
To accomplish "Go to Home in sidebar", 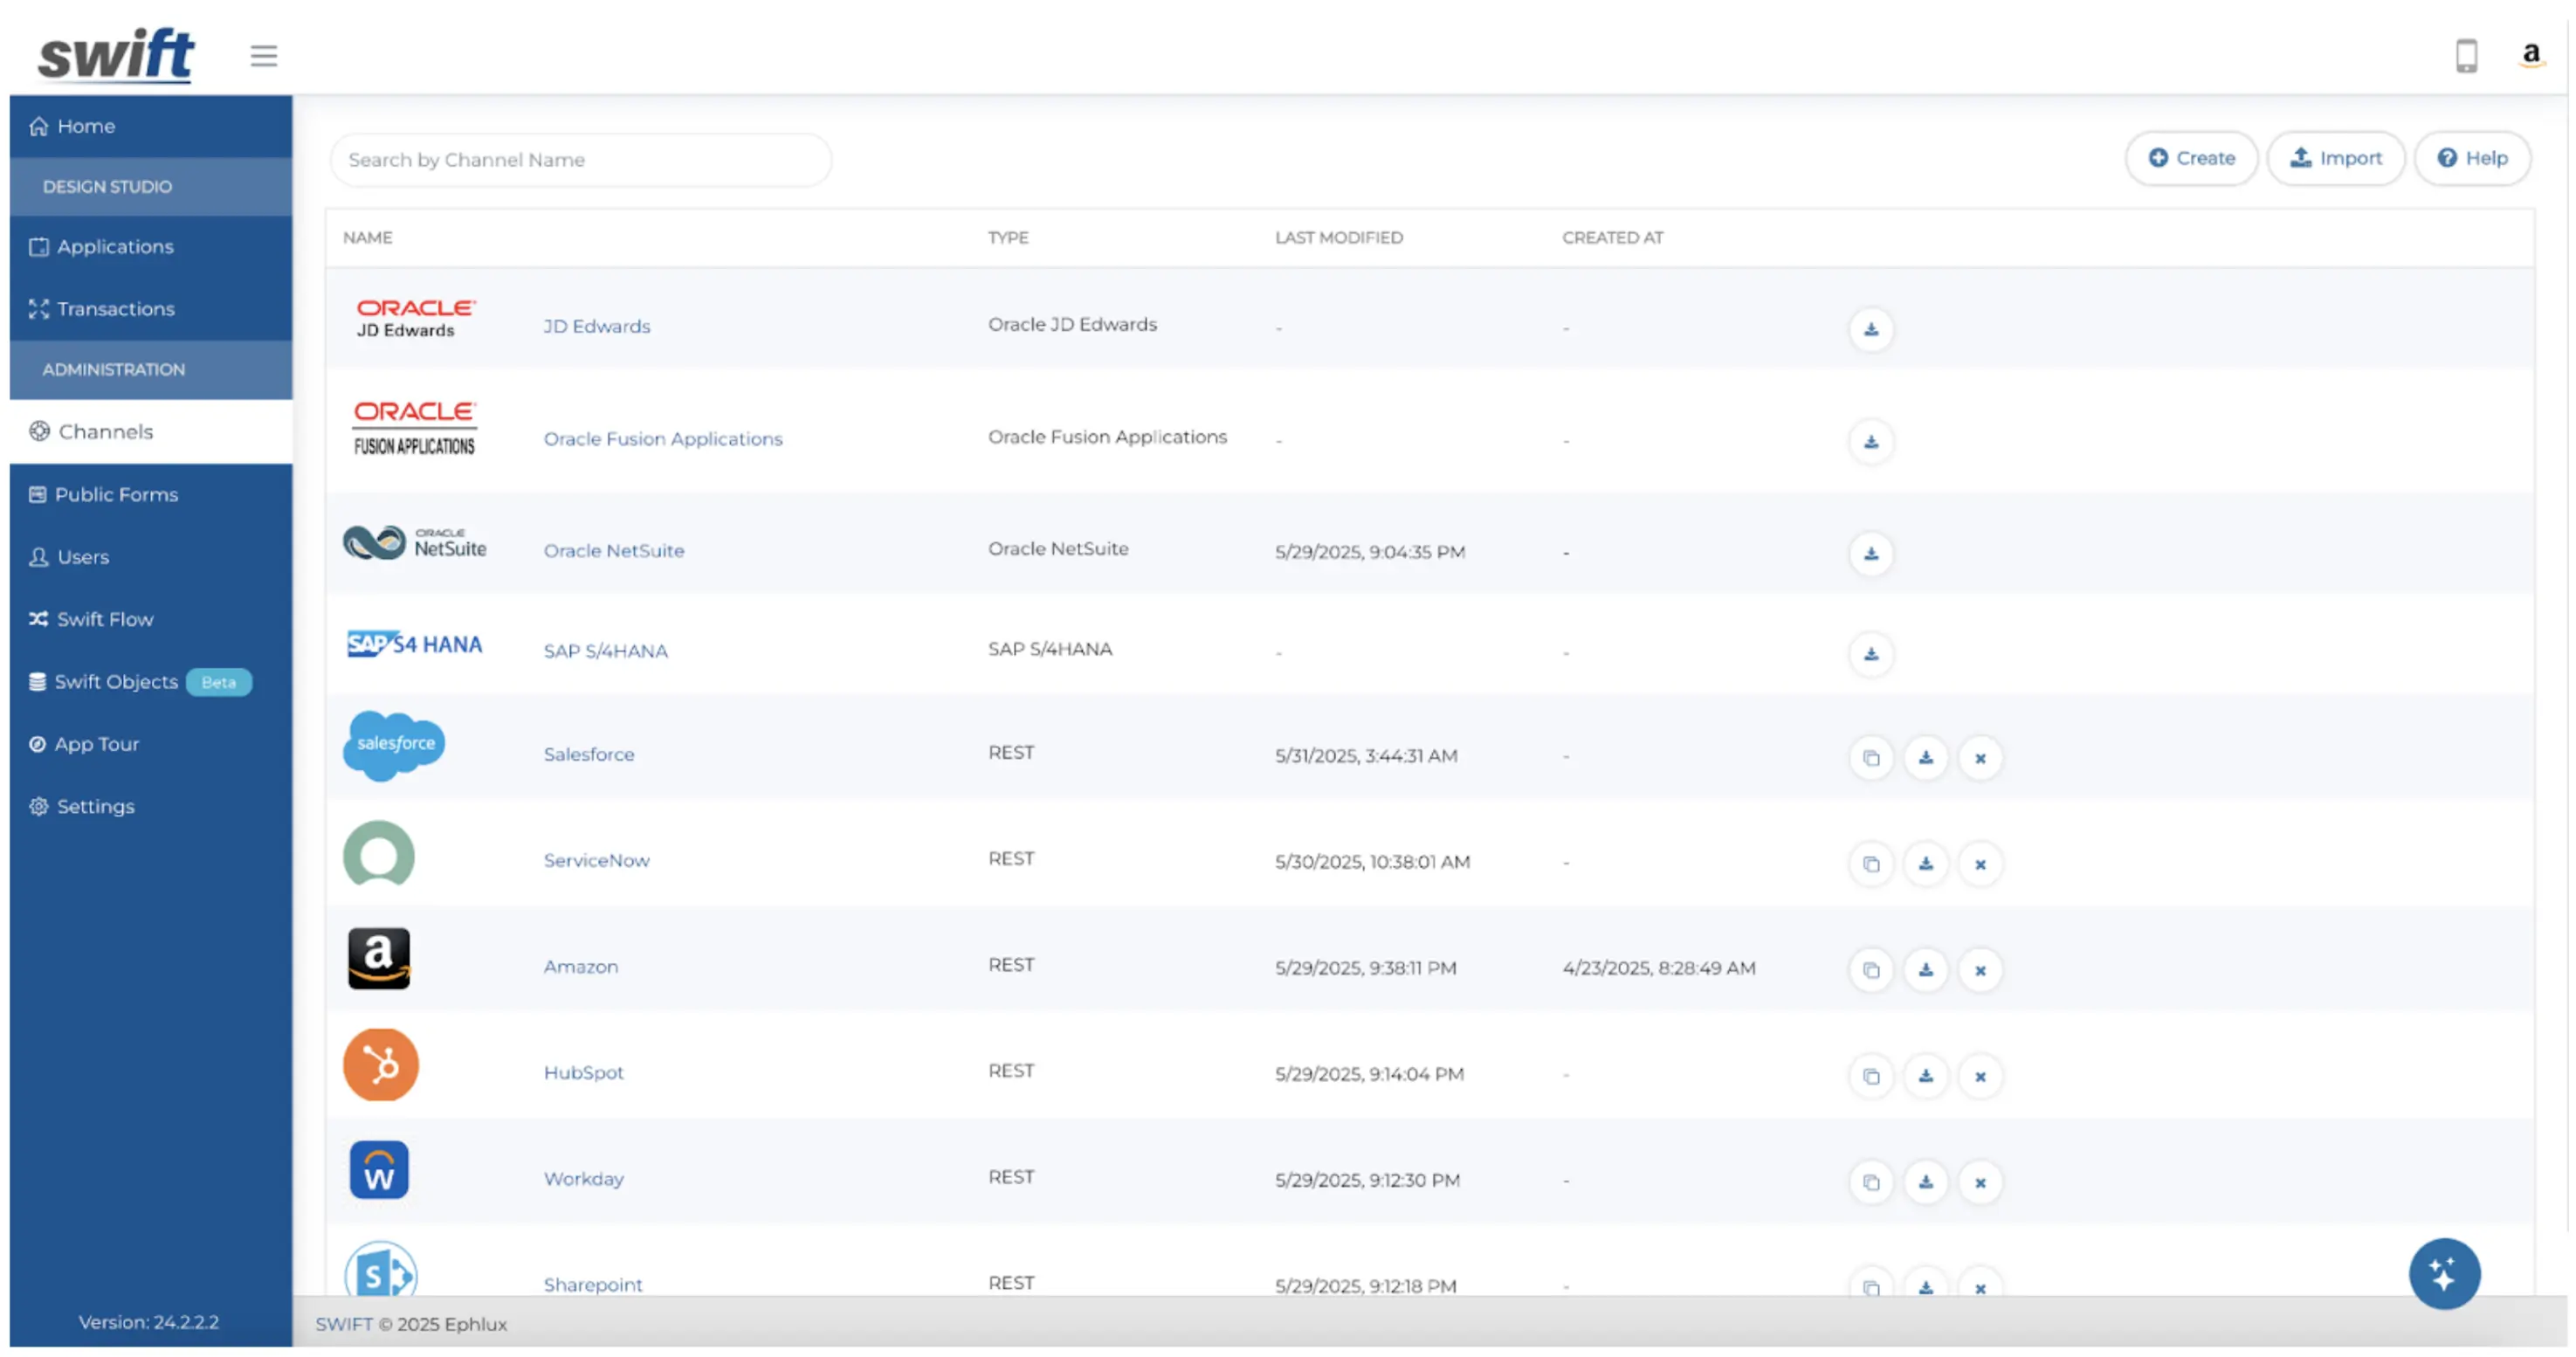I will click(151, 126).
